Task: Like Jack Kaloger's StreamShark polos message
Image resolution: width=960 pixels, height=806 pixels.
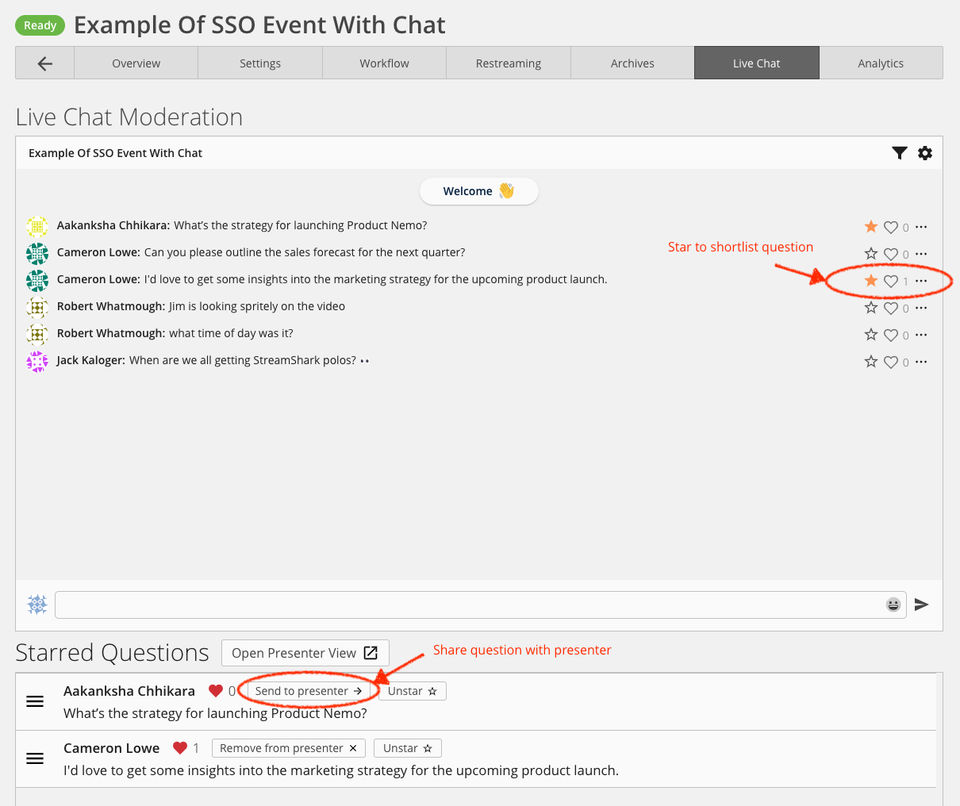Action: (891, 362)
